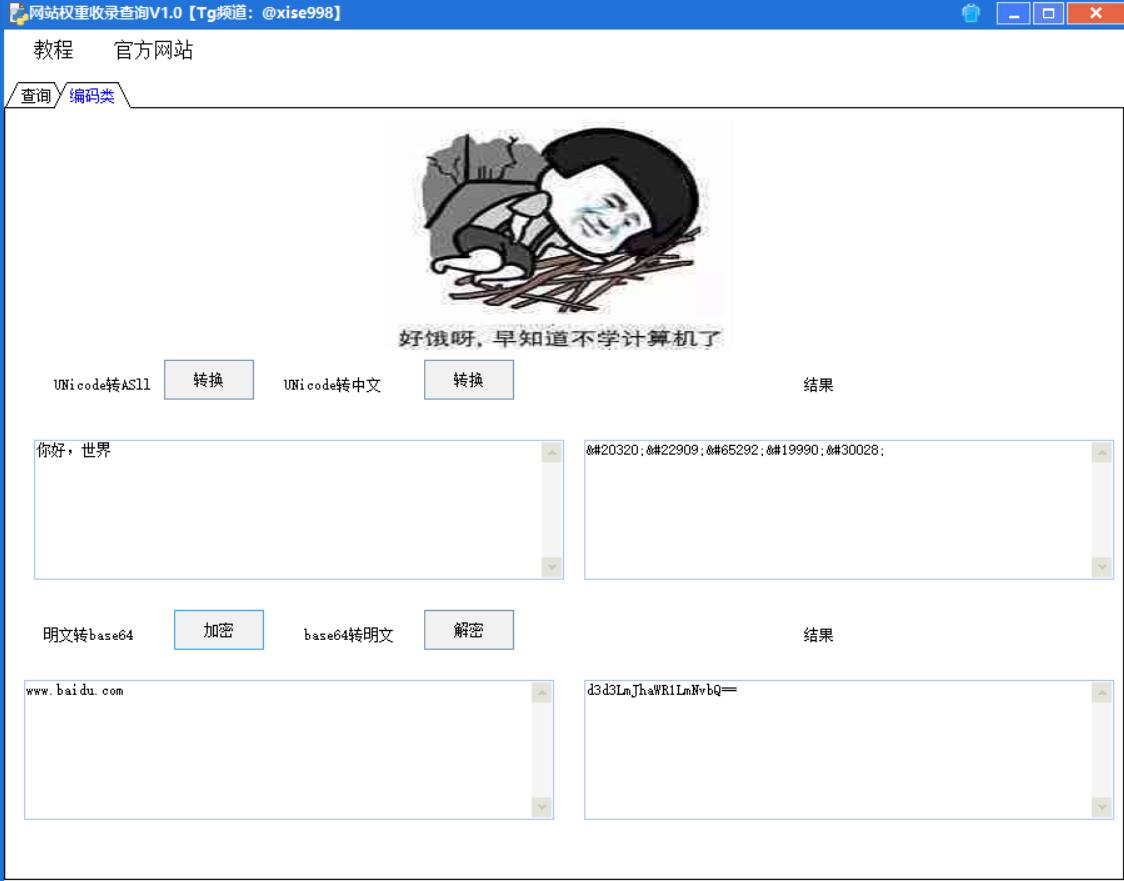Click the blue shirt skin icon
The height and width of the screenshot is (881, 1124).
click(x=971, y=13)
